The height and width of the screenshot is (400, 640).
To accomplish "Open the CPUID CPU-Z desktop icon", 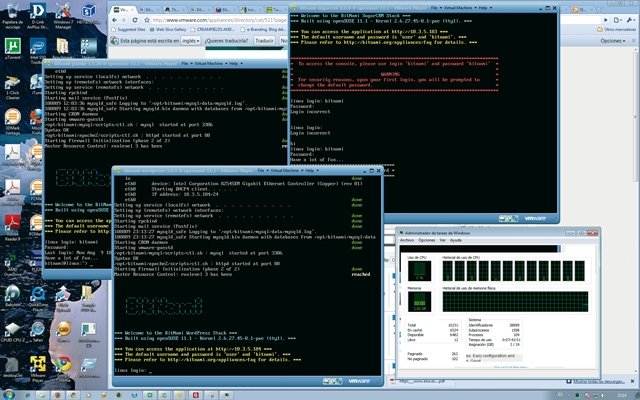I will click(13, 332).
